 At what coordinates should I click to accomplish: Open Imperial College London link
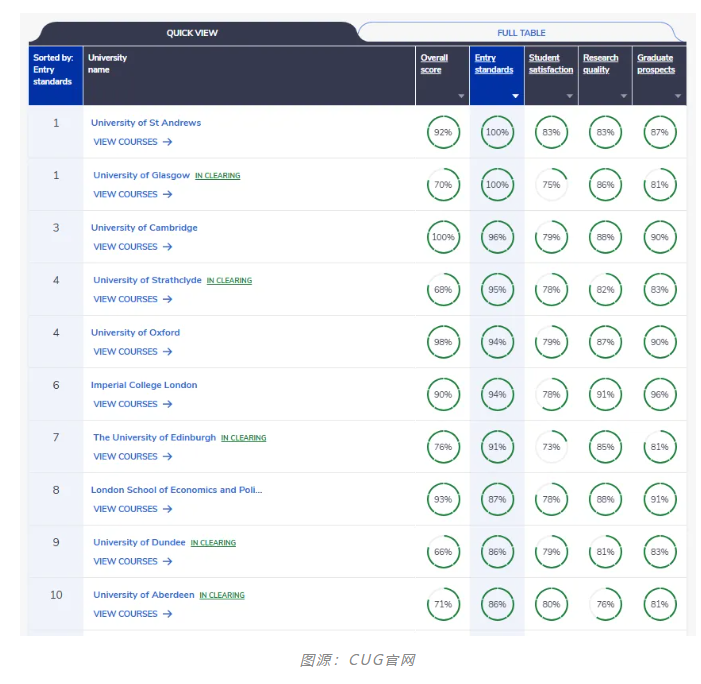(144, 385)
